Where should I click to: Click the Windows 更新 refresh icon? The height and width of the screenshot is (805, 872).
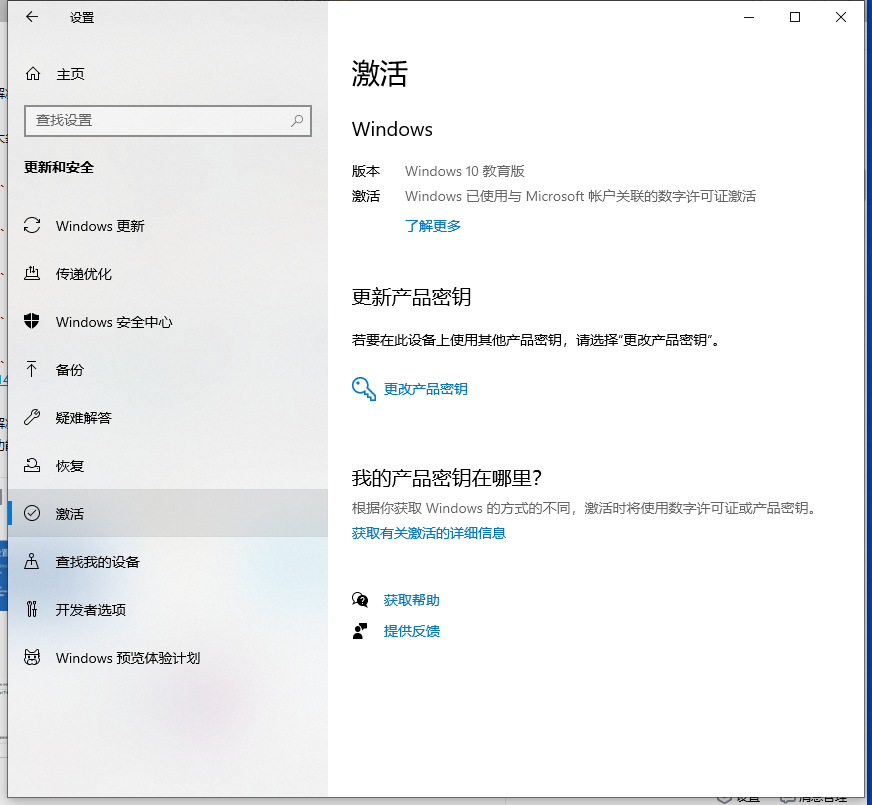click(x=33, y=226)
